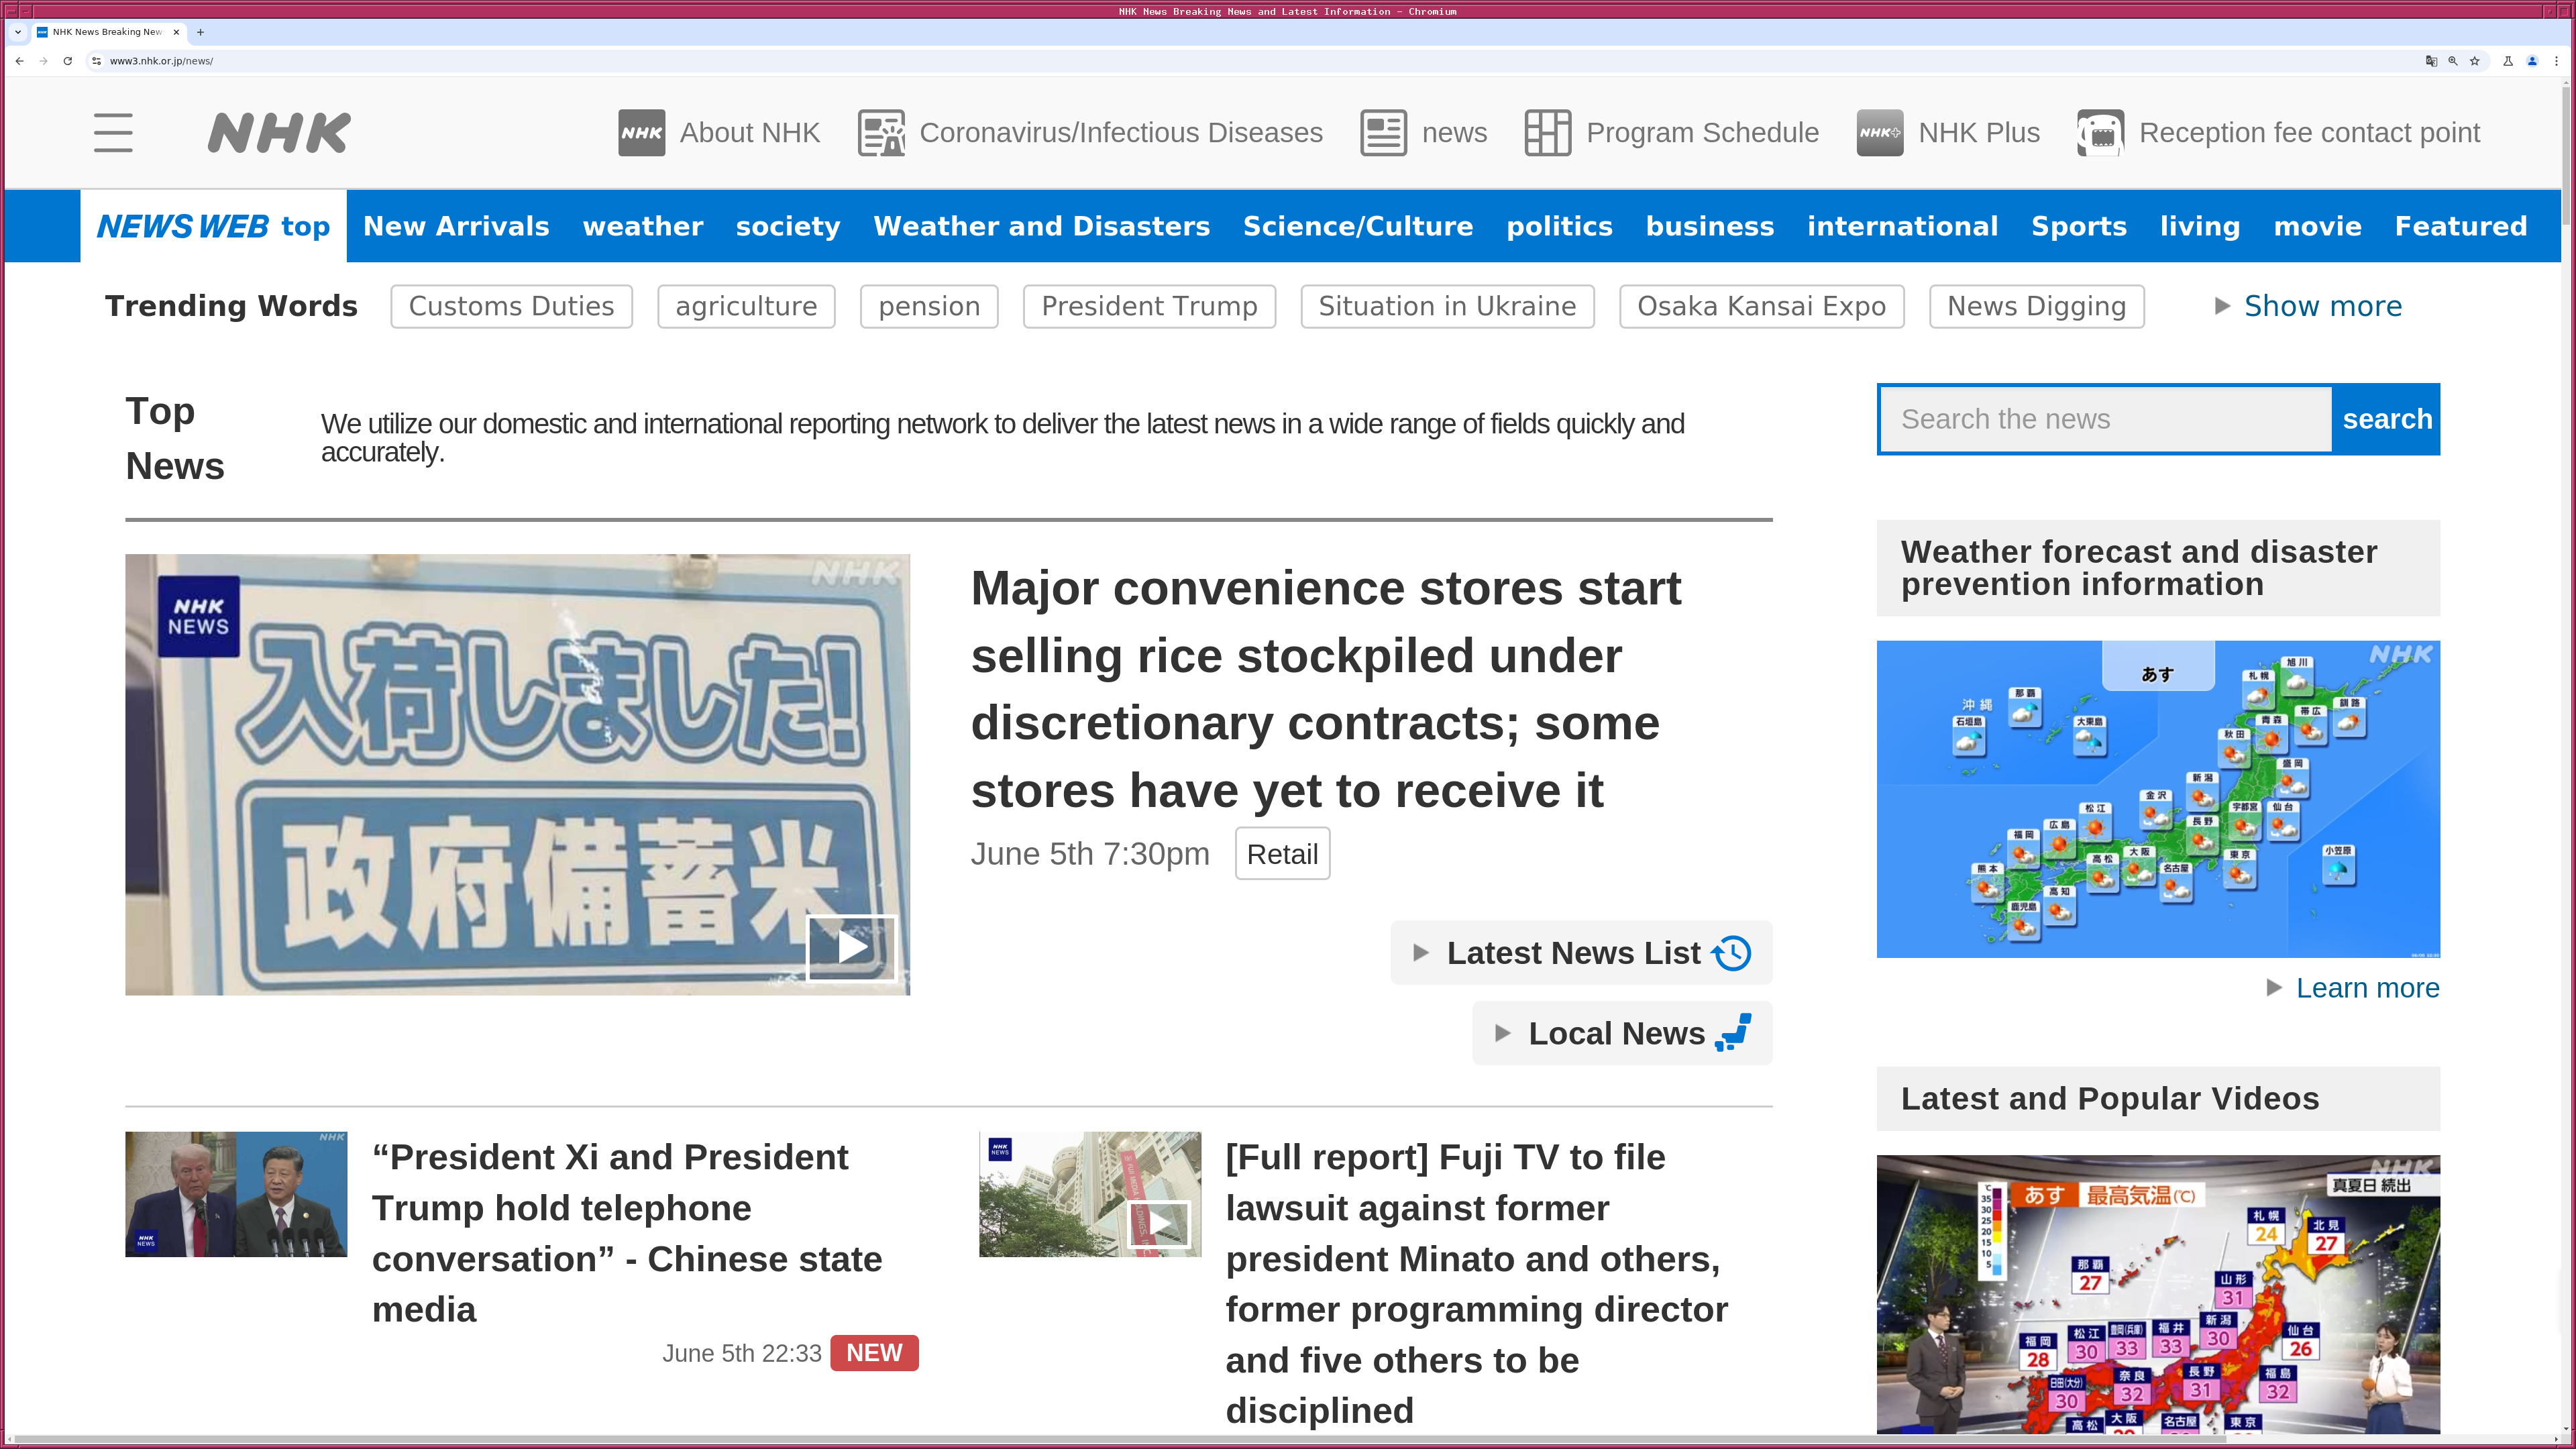Play the top rice story video

tap(851, 947)
